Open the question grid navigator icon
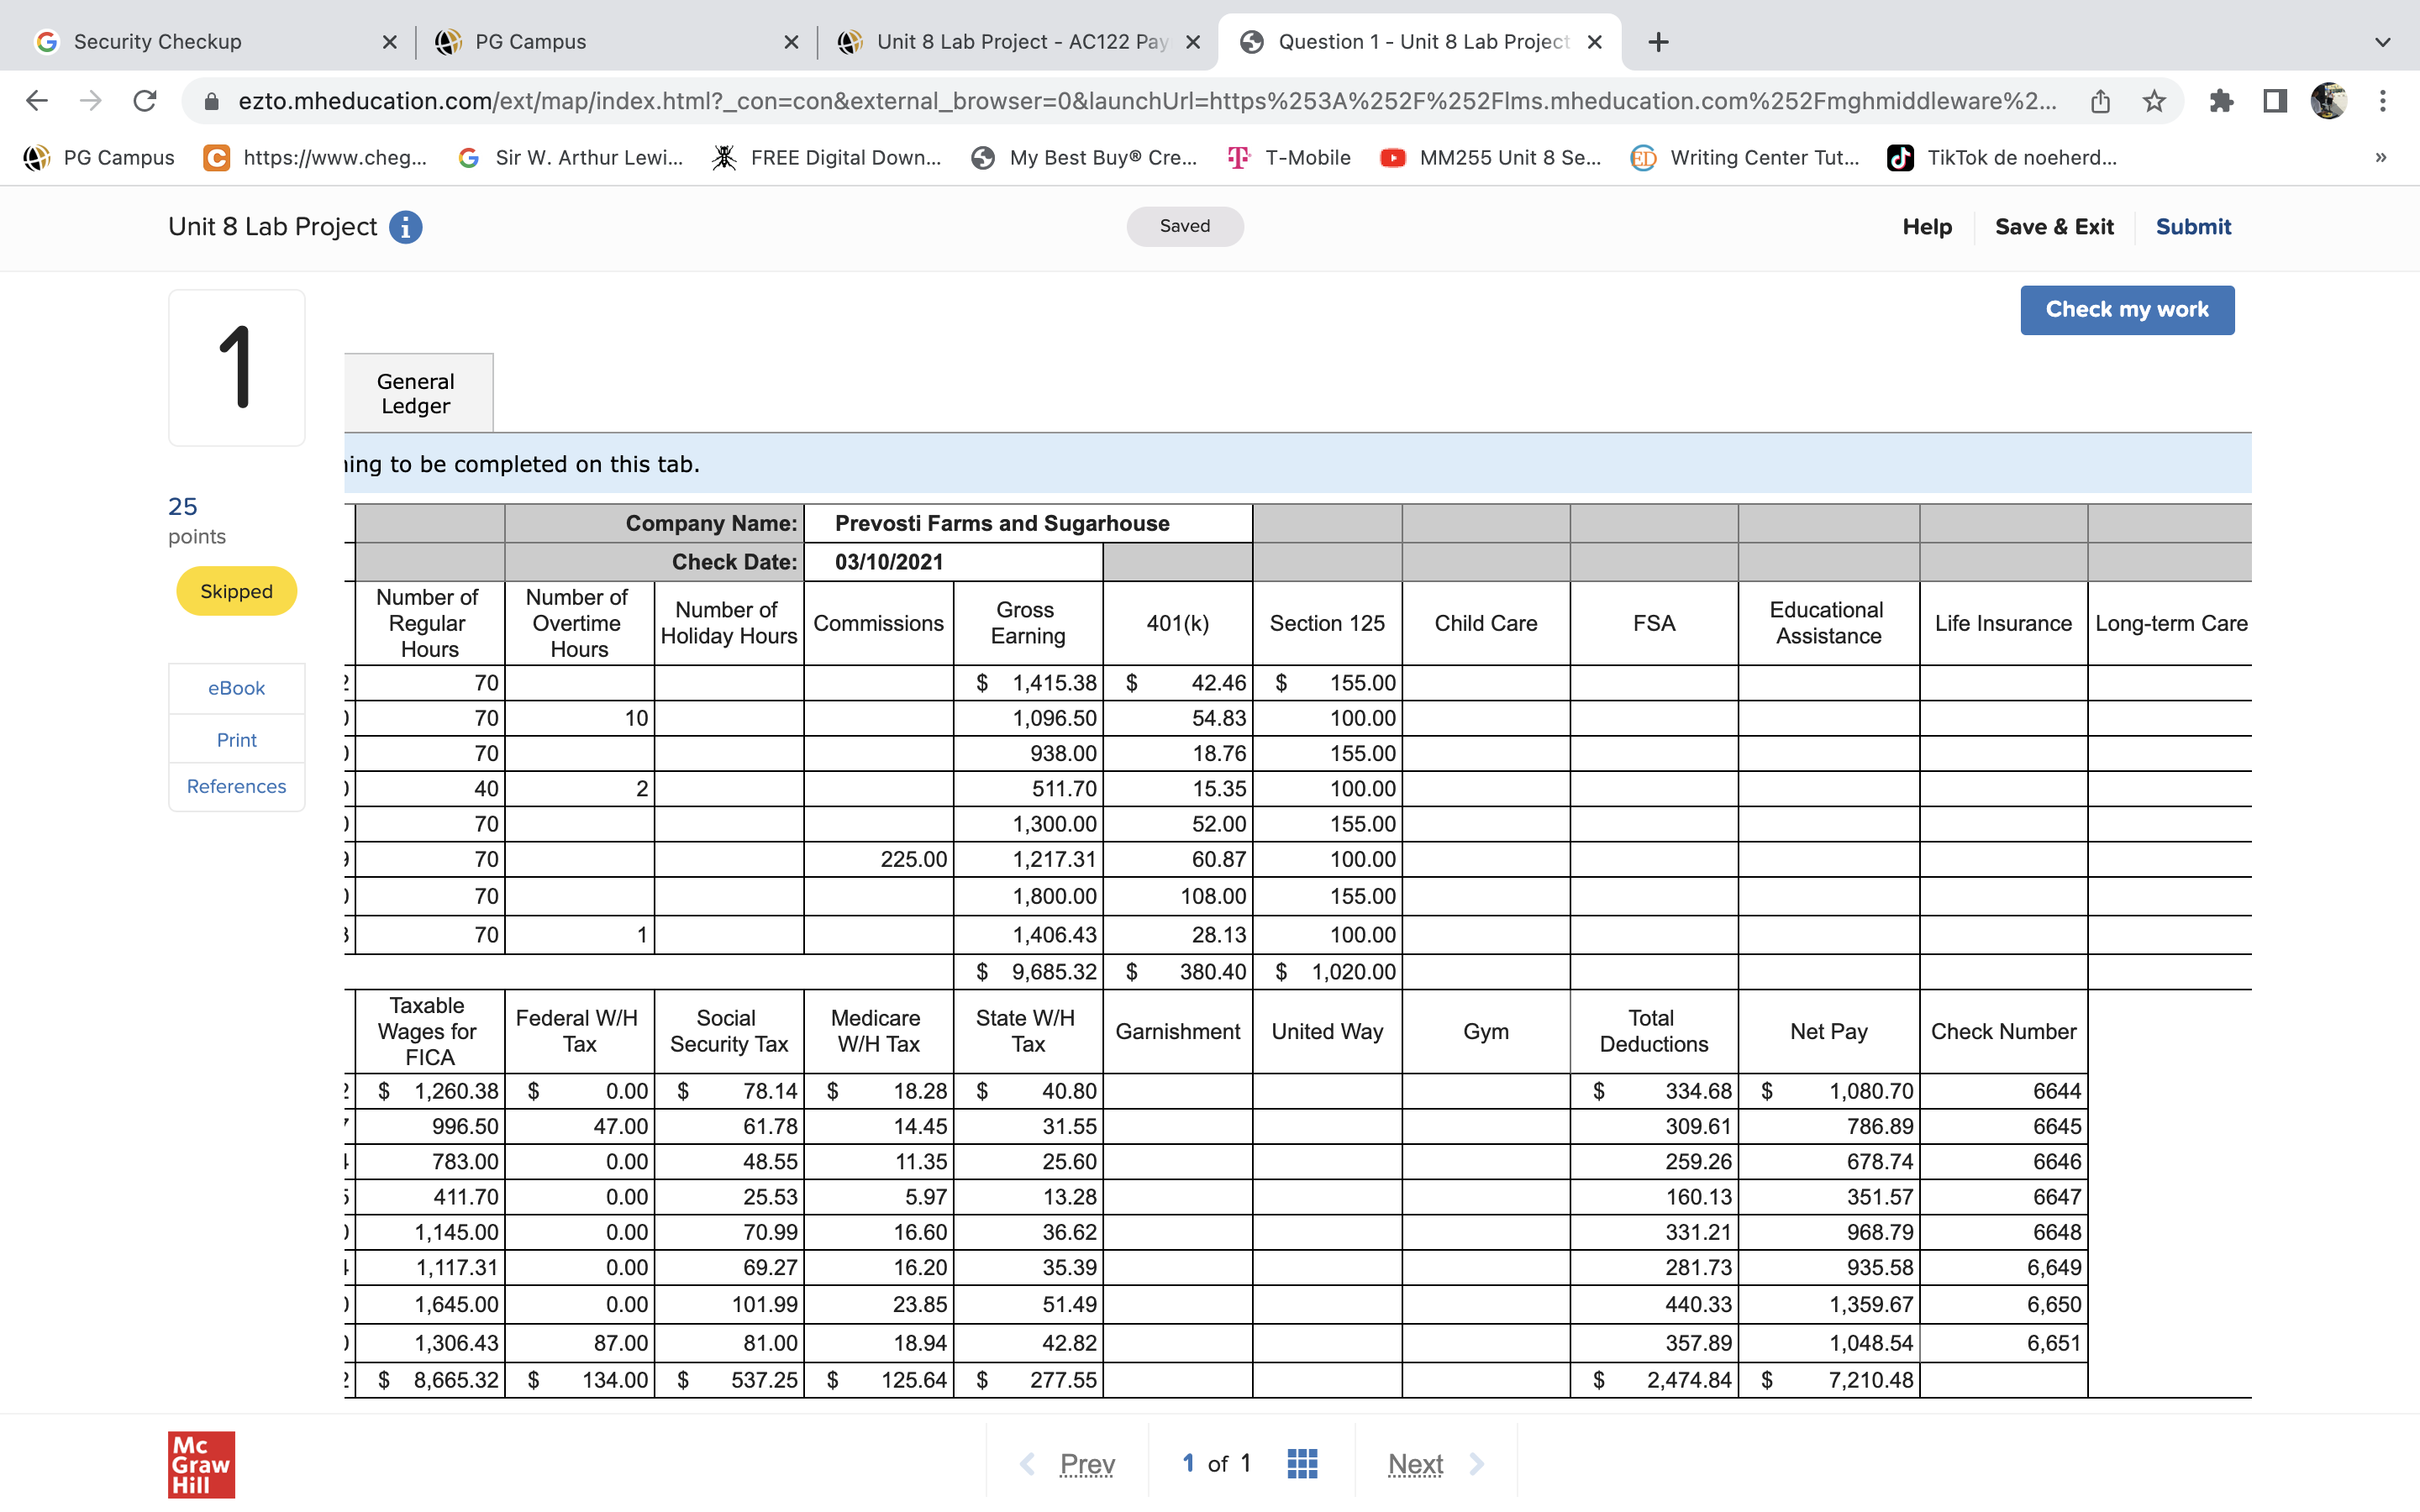 (1301, 1463)
